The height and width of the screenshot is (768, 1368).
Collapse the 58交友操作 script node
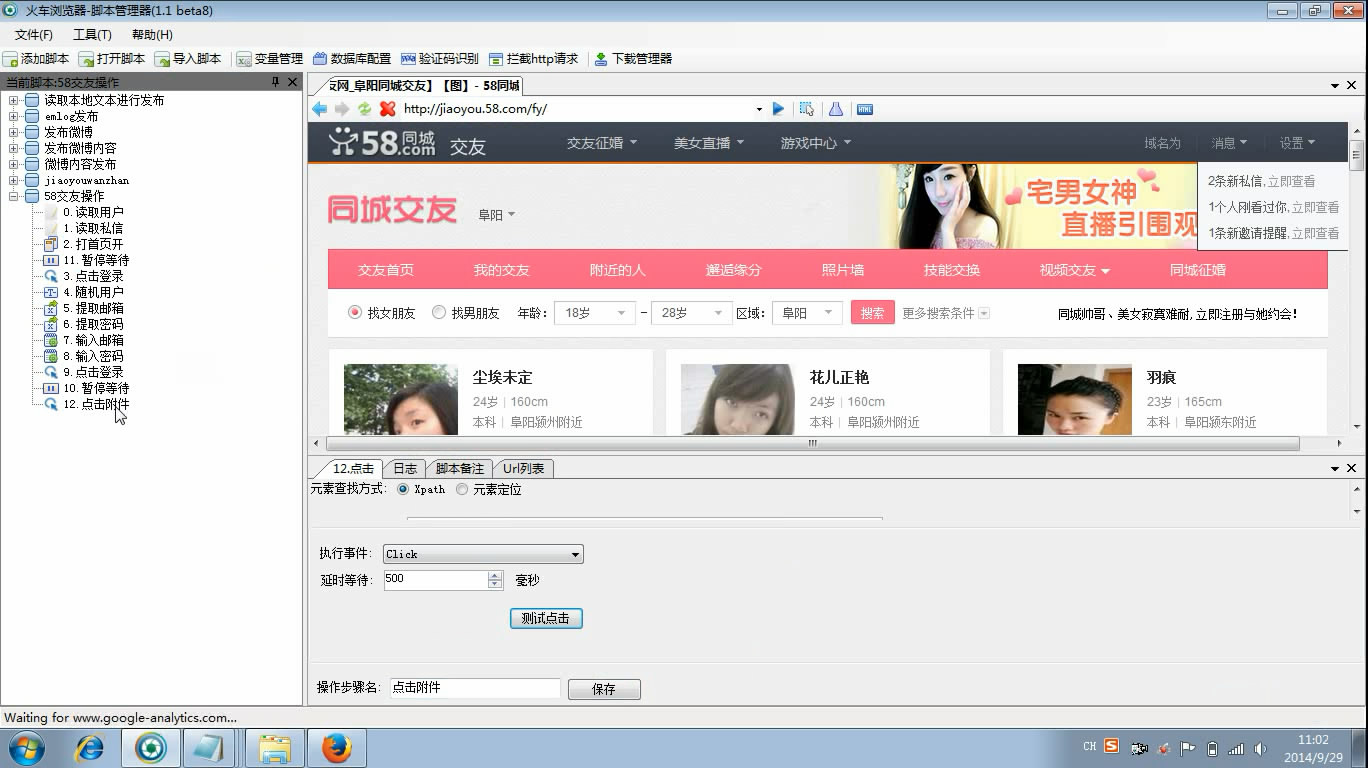14,196
